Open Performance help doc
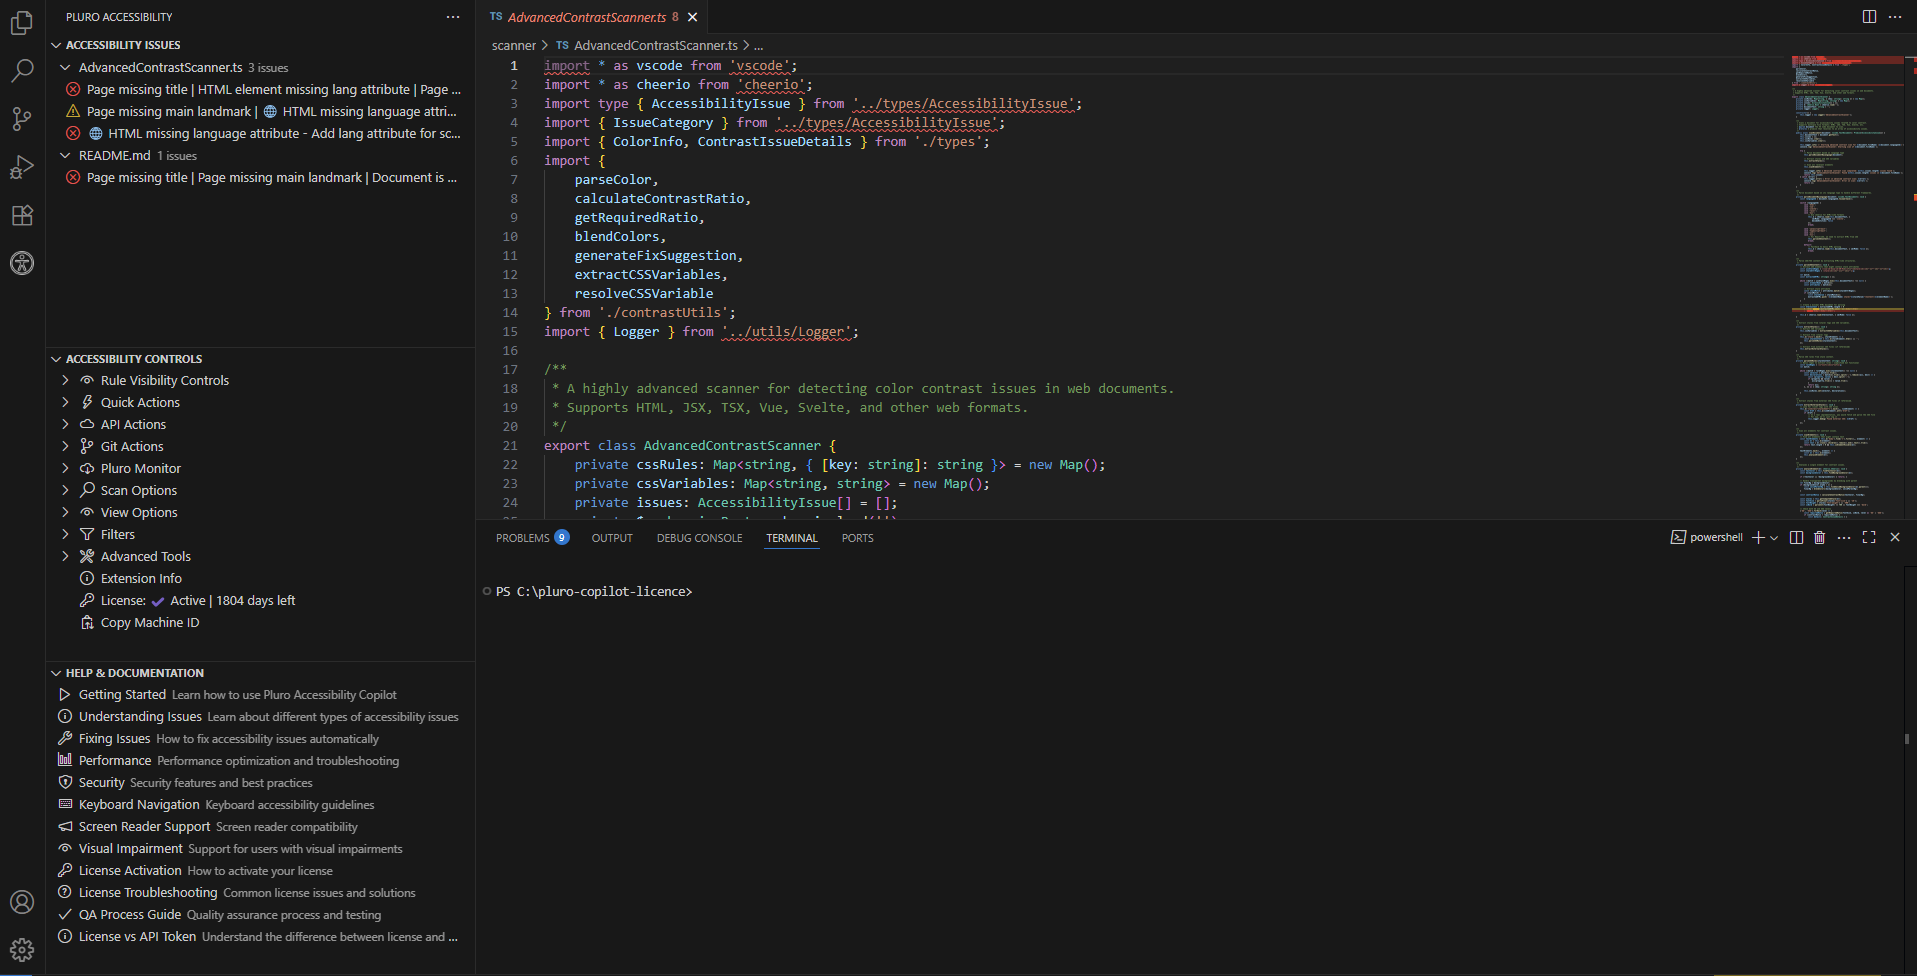Viewport: 1917px width, 976px height. click(260, 761)
